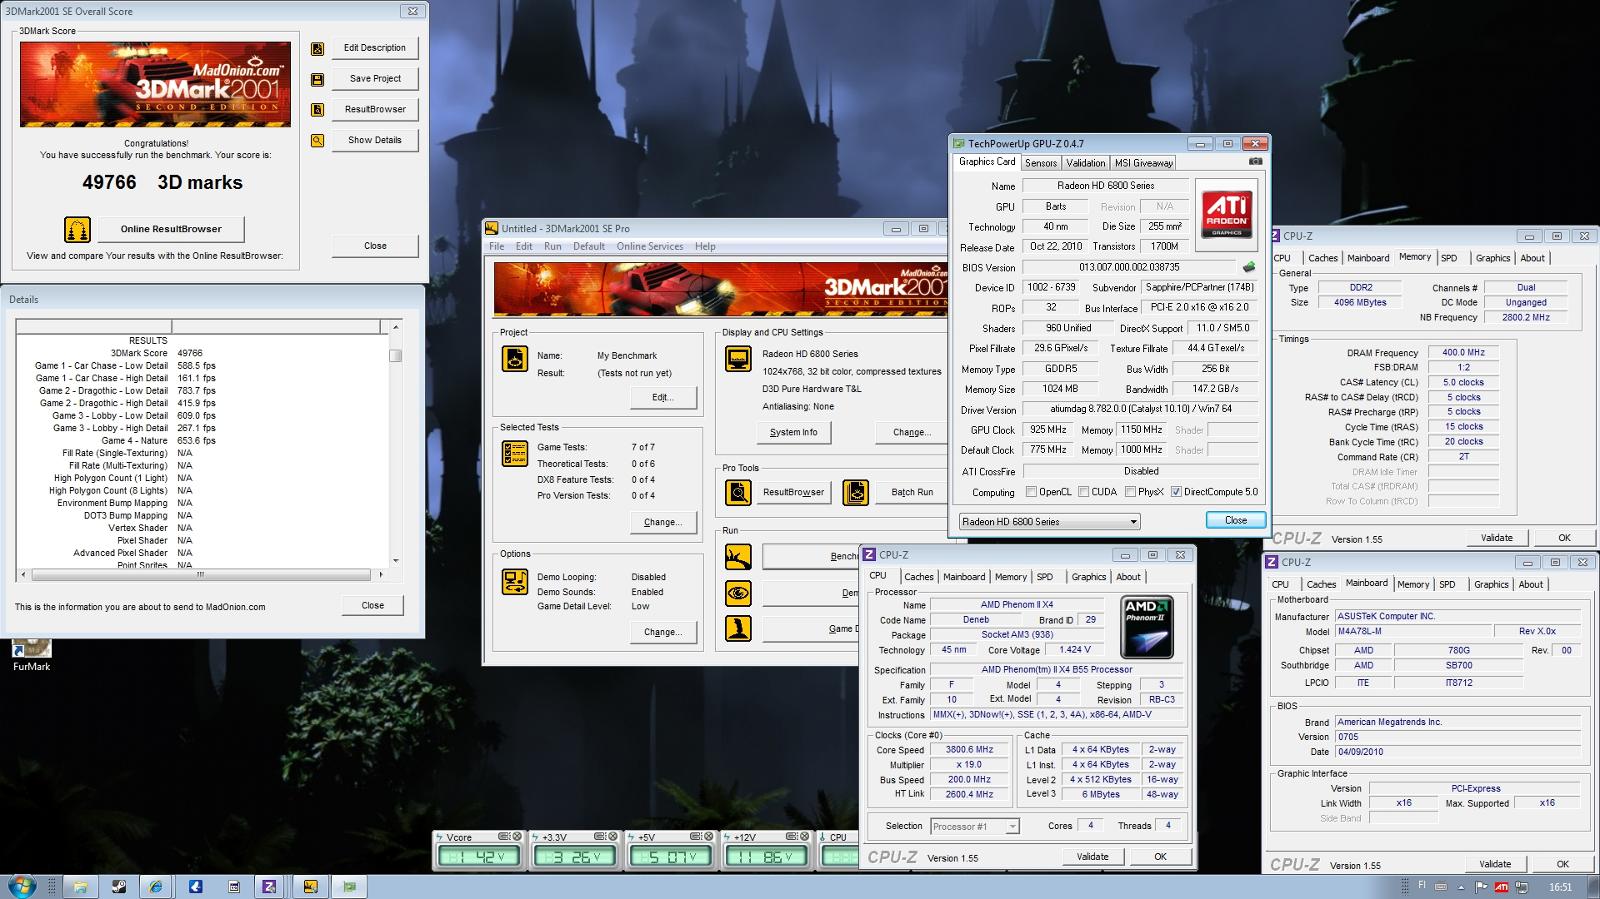Click the Edit Description icon in score window

[317, 48]
